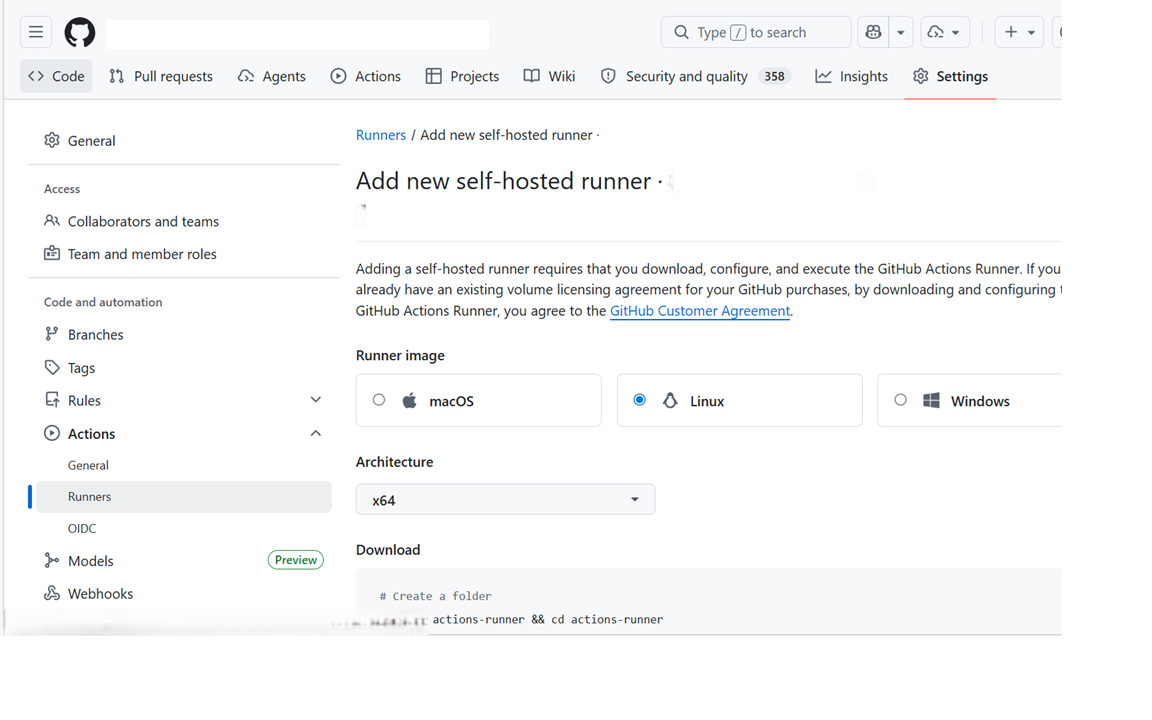Open the Pull requests tab
The image size is (1152, 720).
point(161,76)
